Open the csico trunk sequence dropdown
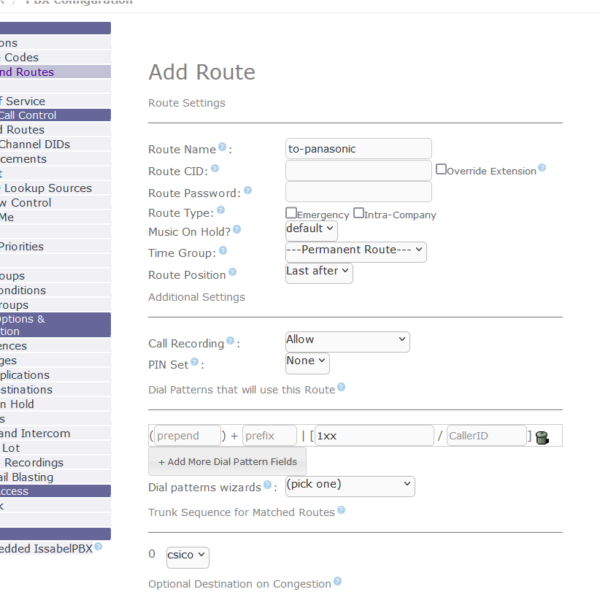The height and width of the screenshot is (600, 600). point(188,555)
